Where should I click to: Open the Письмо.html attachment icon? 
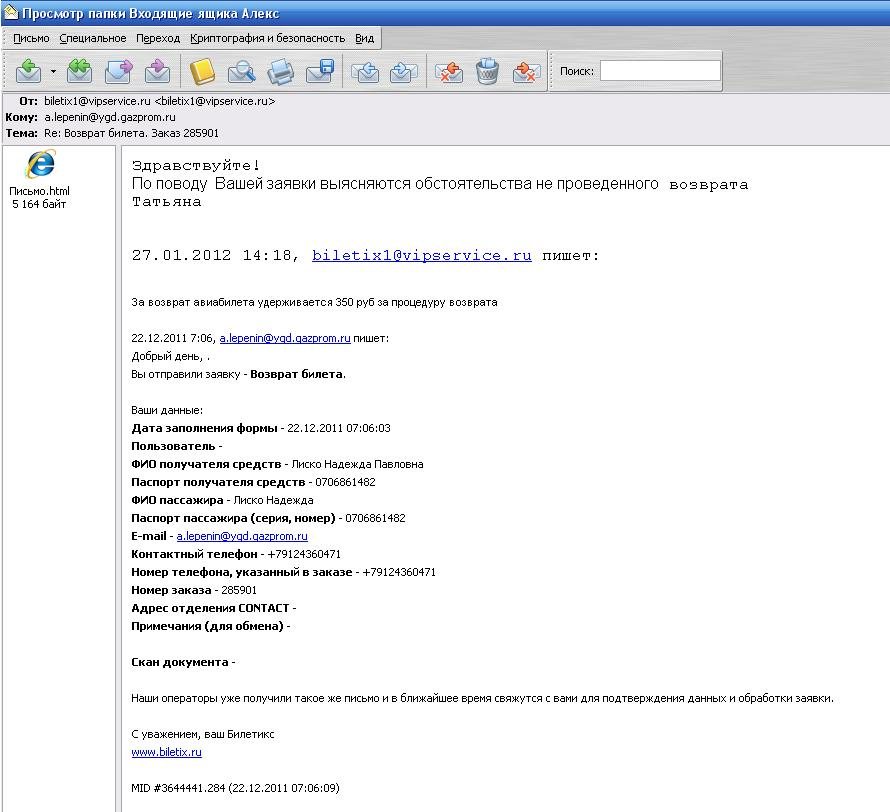click(x=40, y=165)
